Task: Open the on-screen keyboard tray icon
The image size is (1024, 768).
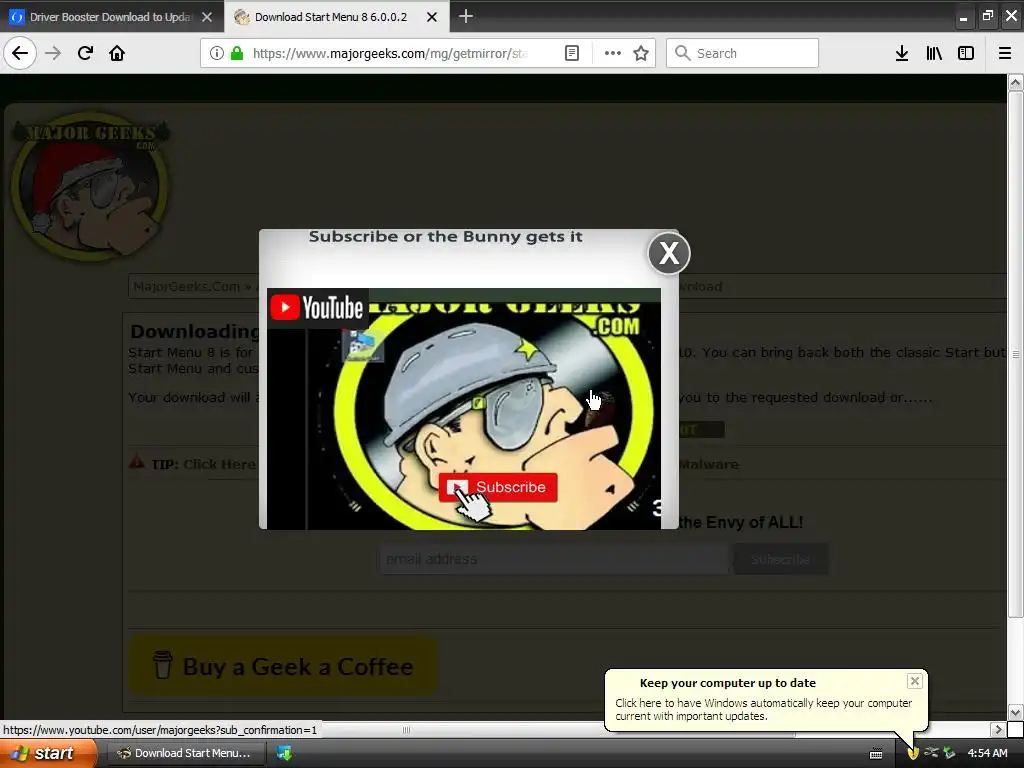Action: point(876,754)
